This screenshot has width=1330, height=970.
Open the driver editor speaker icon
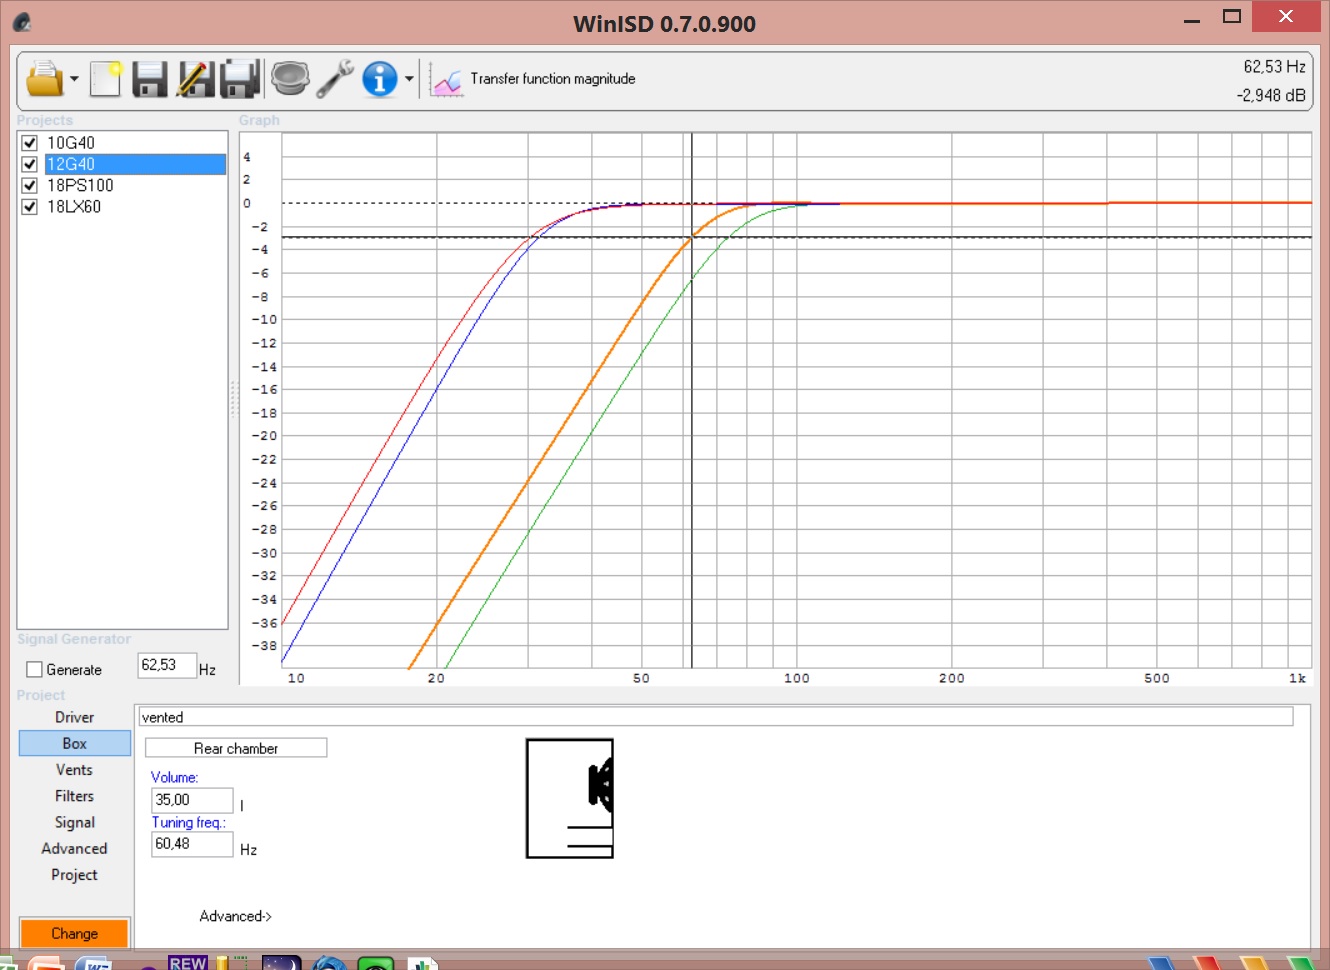point(290,79)
